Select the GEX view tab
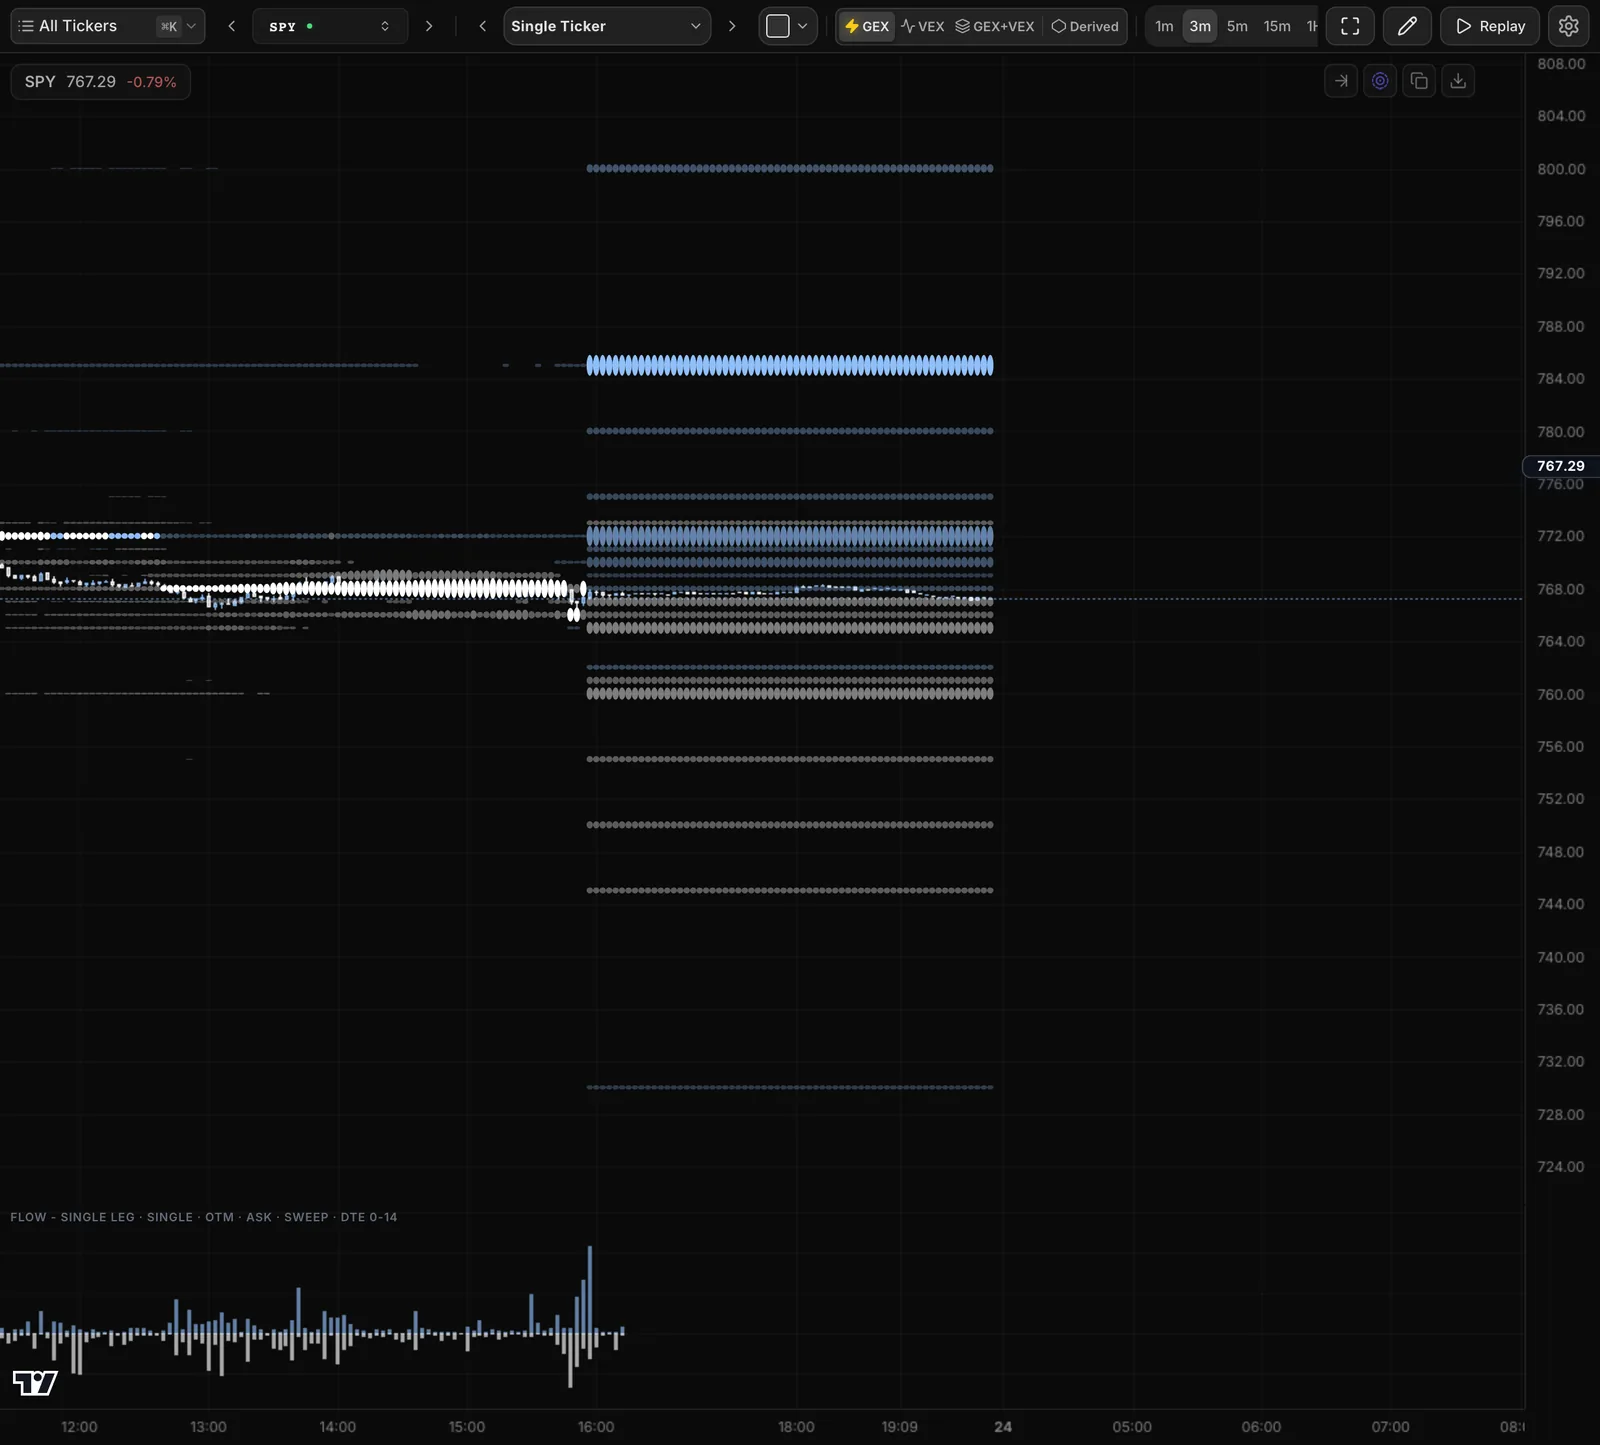Screen dimensions: 1600x1445 point(866,26)
